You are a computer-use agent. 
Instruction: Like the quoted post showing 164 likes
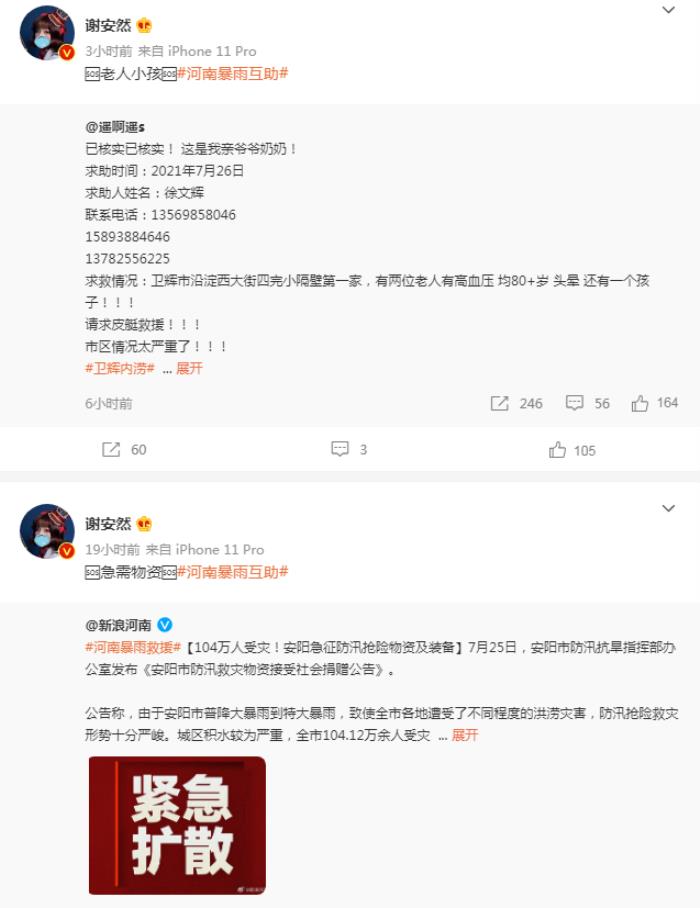pos(655,402)
